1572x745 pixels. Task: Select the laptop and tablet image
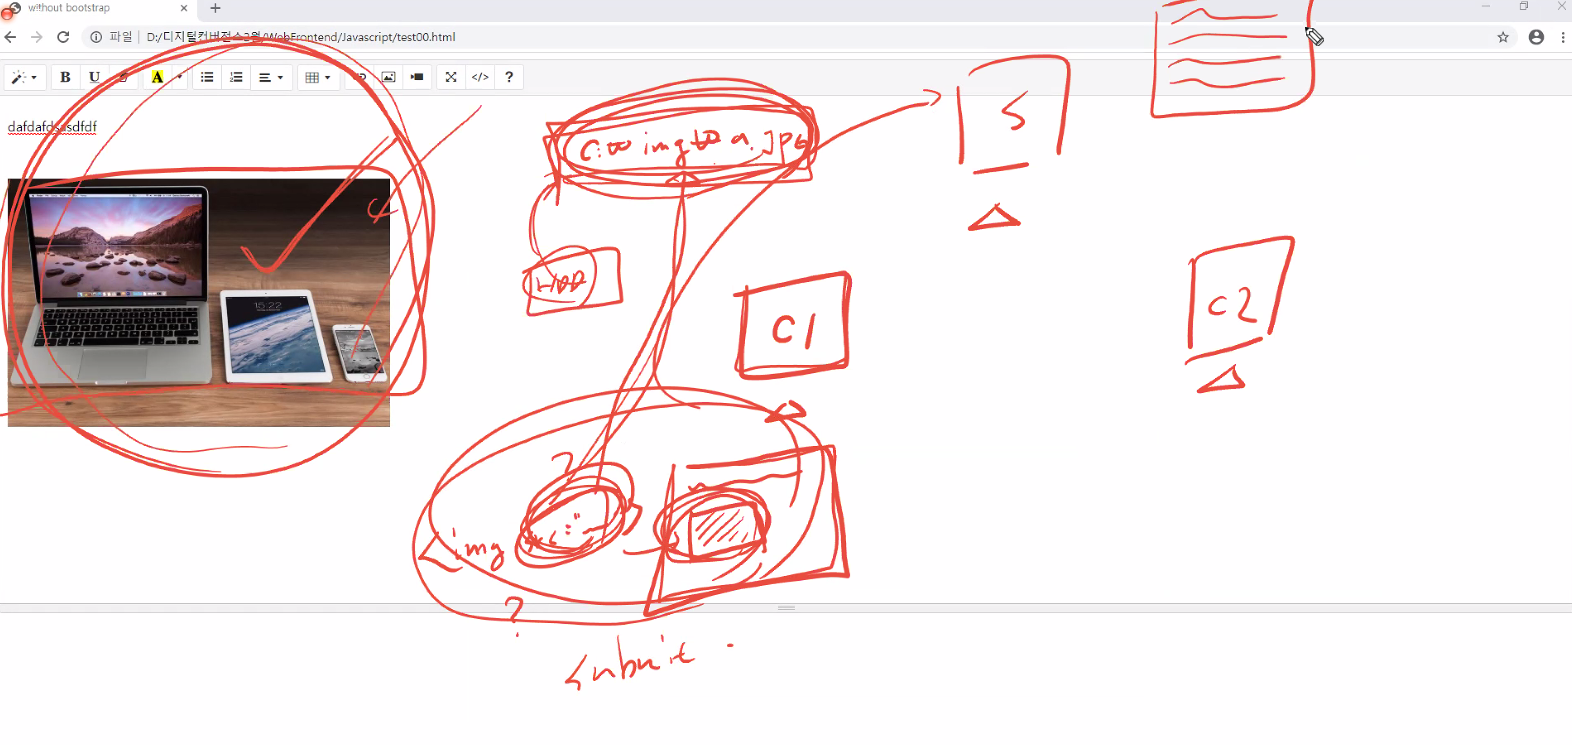click(199, 303)
